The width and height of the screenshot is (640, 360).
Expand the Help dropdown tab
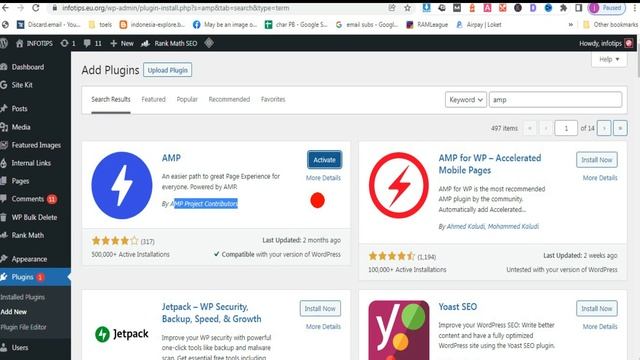609,60
